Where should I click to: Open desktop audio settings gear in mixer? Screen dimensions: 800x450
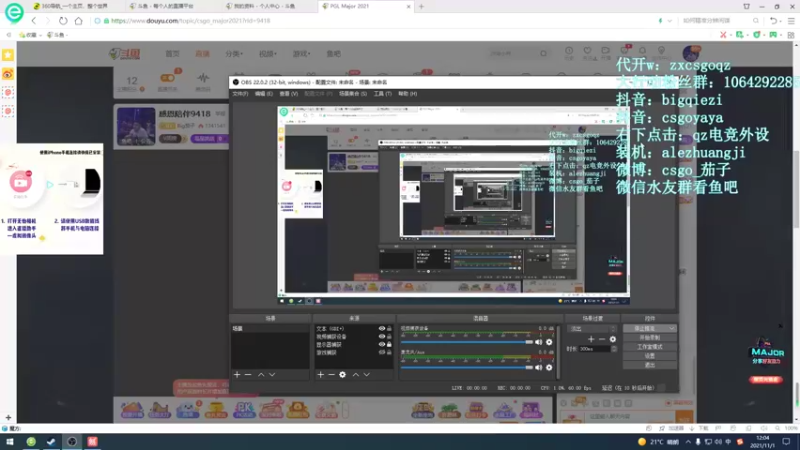549,342
